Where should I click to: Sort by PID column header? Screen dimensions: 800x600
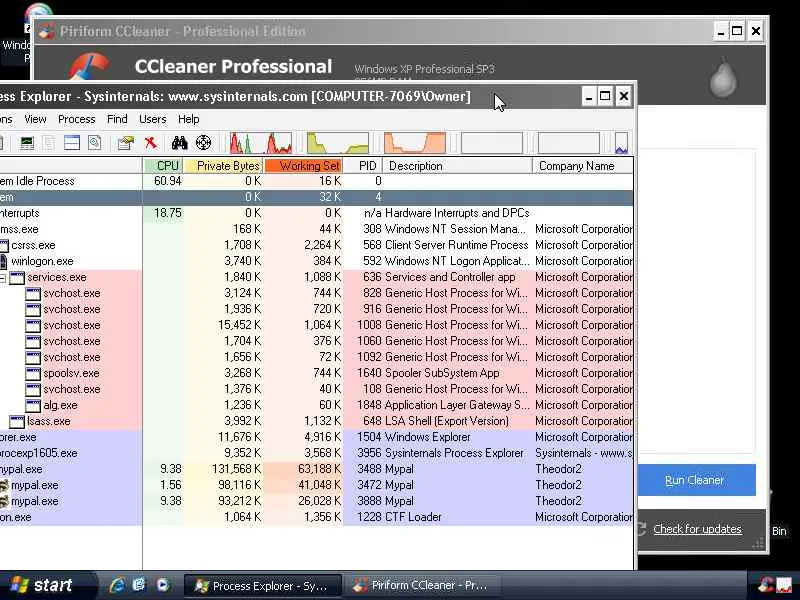tap(363, 166)
